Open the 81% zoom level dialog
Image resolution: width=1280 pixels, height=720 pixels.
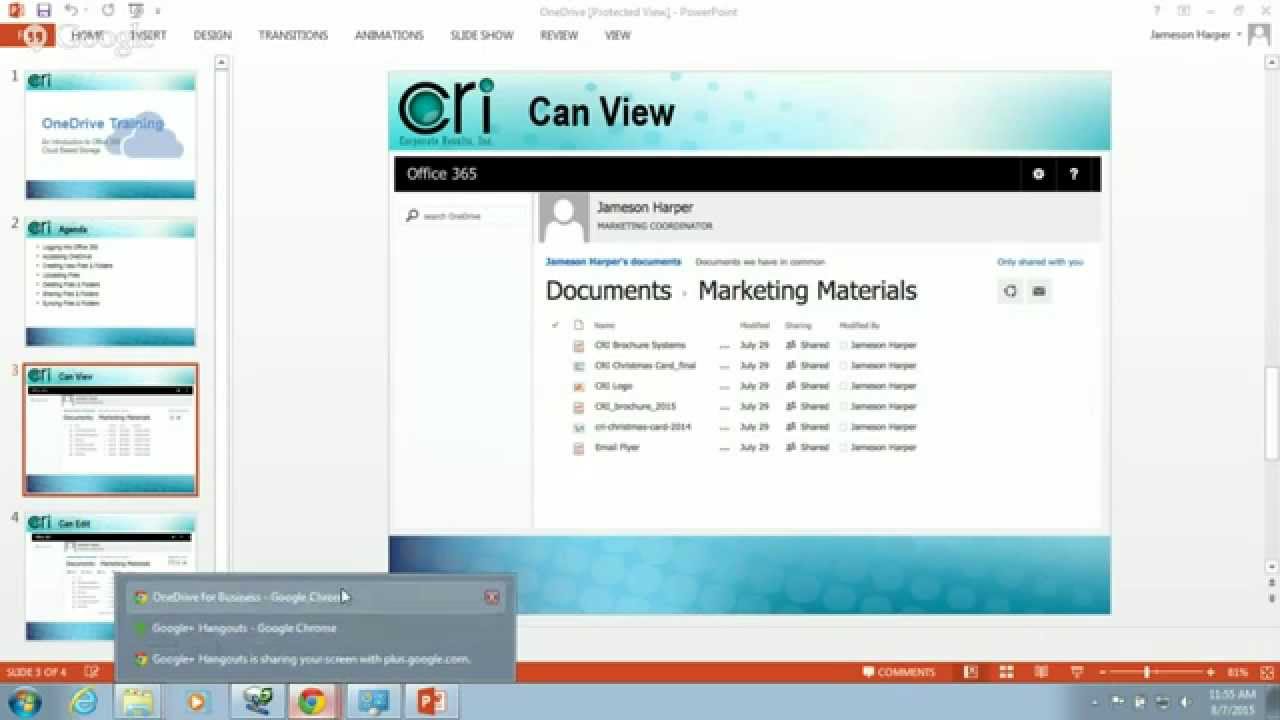pyautogui.click(x=1238, y=672)
